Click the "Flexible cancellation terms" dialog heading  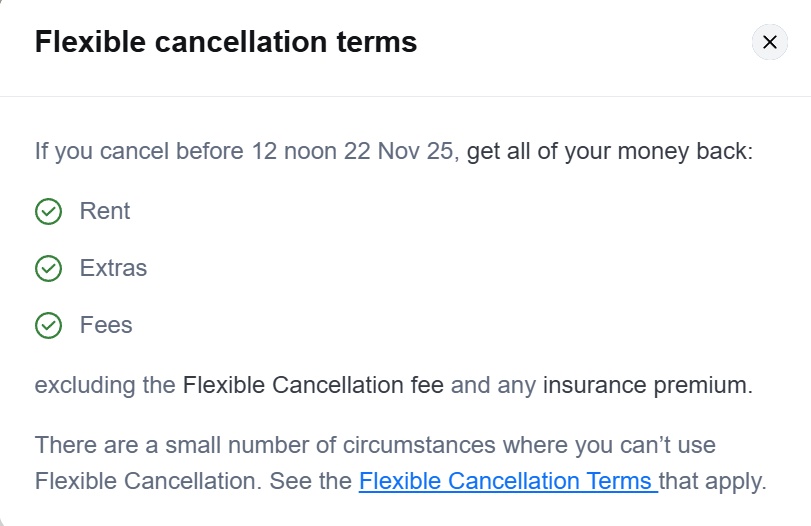(226, 42)
